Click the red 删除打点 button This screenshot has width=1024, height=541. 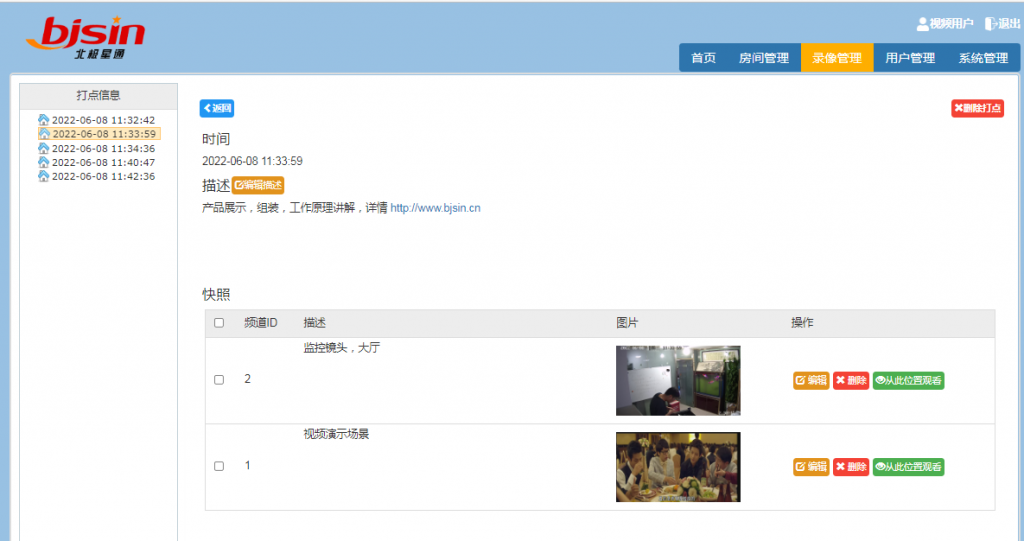click(978, 108)
